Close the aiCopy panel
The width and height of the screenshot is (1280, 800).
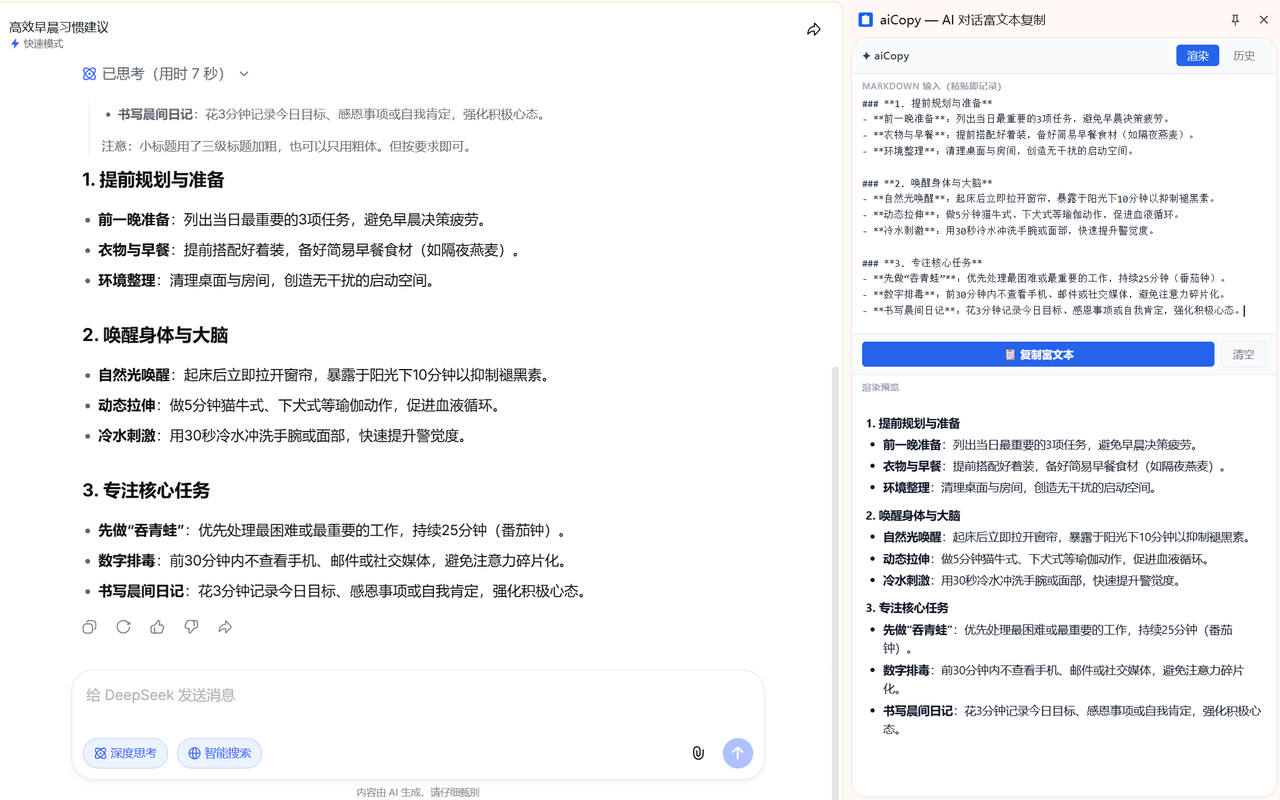tap(1263, 19)
